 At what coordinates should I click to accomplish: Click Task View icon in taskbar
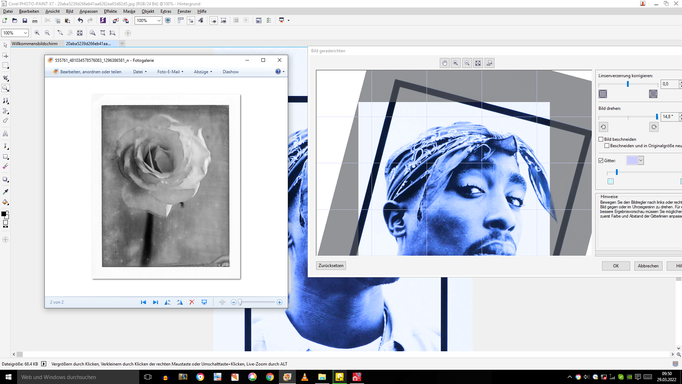click(x=147, y=377)
